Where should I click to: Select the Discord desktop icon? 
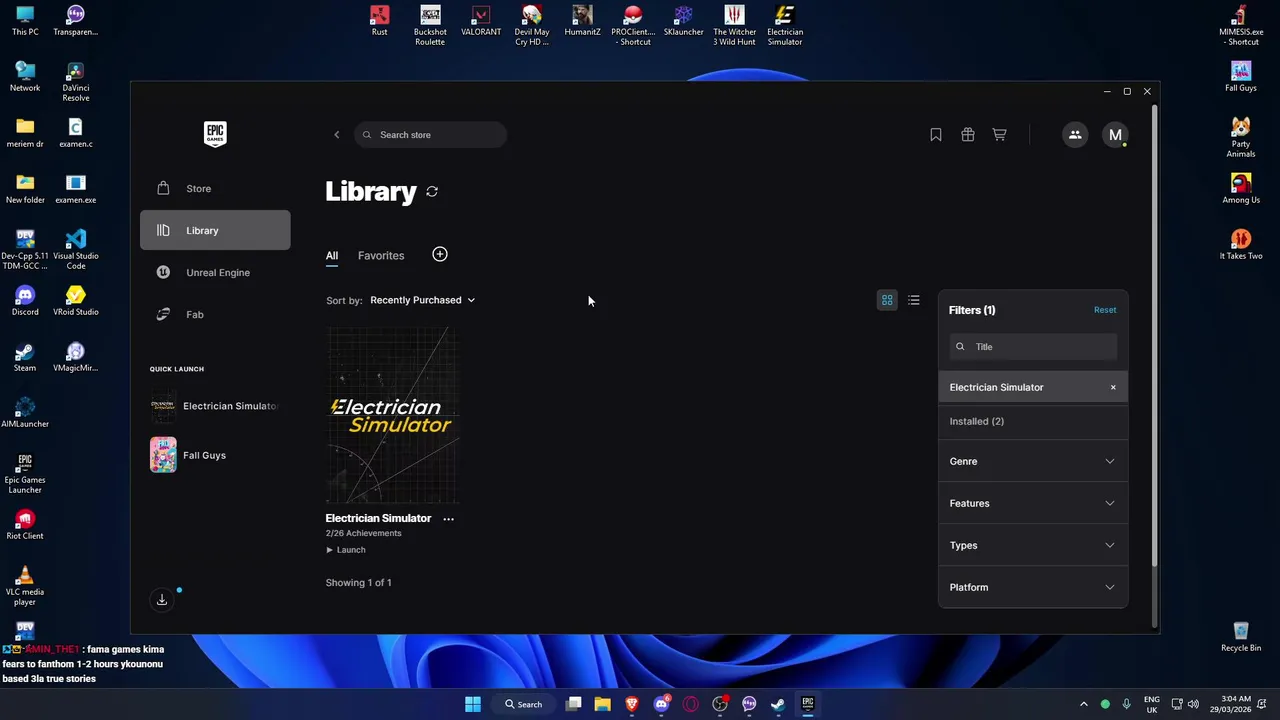[25, 301]
